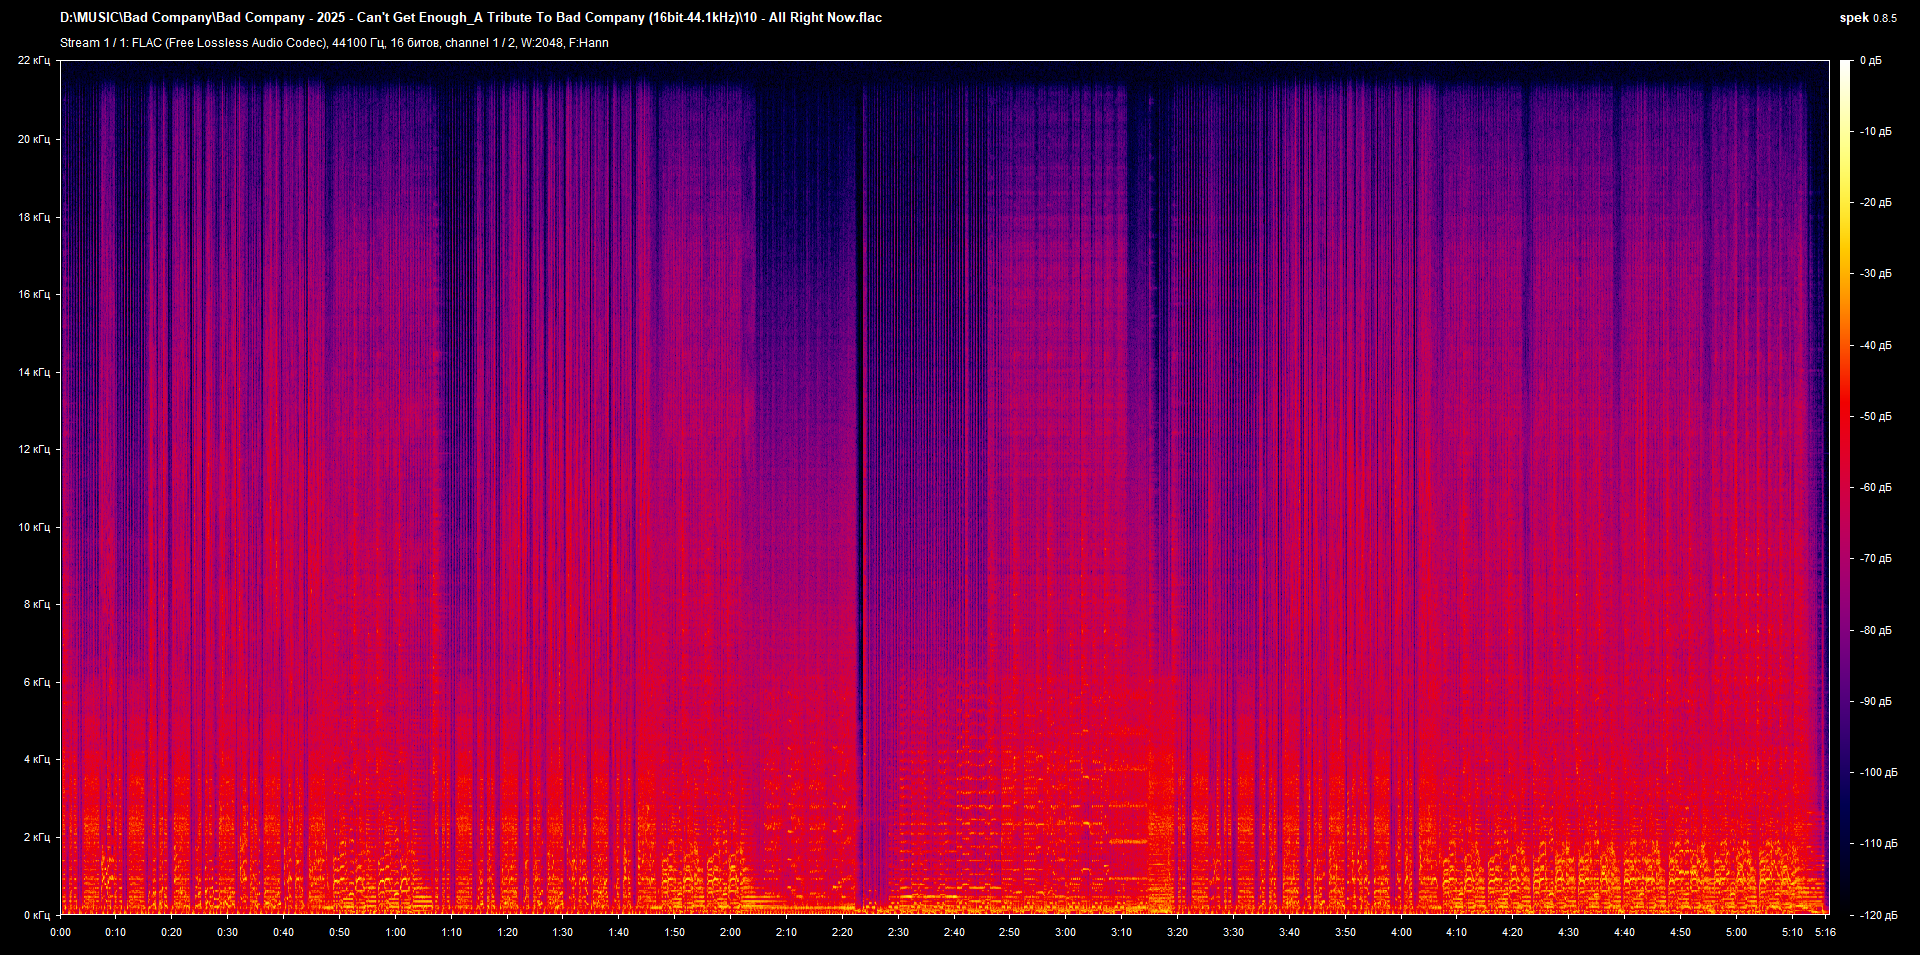Click the -90 dB level label

pyautogui.click(x=1874, y=701)
